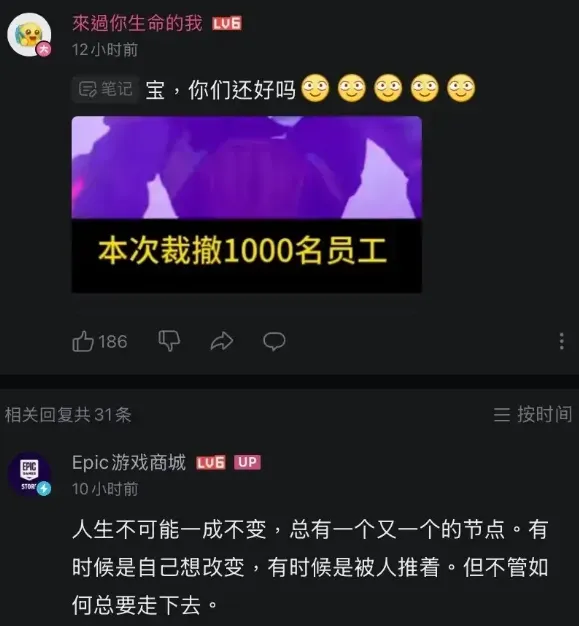Open the three-dot more options menu
Viewport: 579px width, 626px height.
(561, 341)
